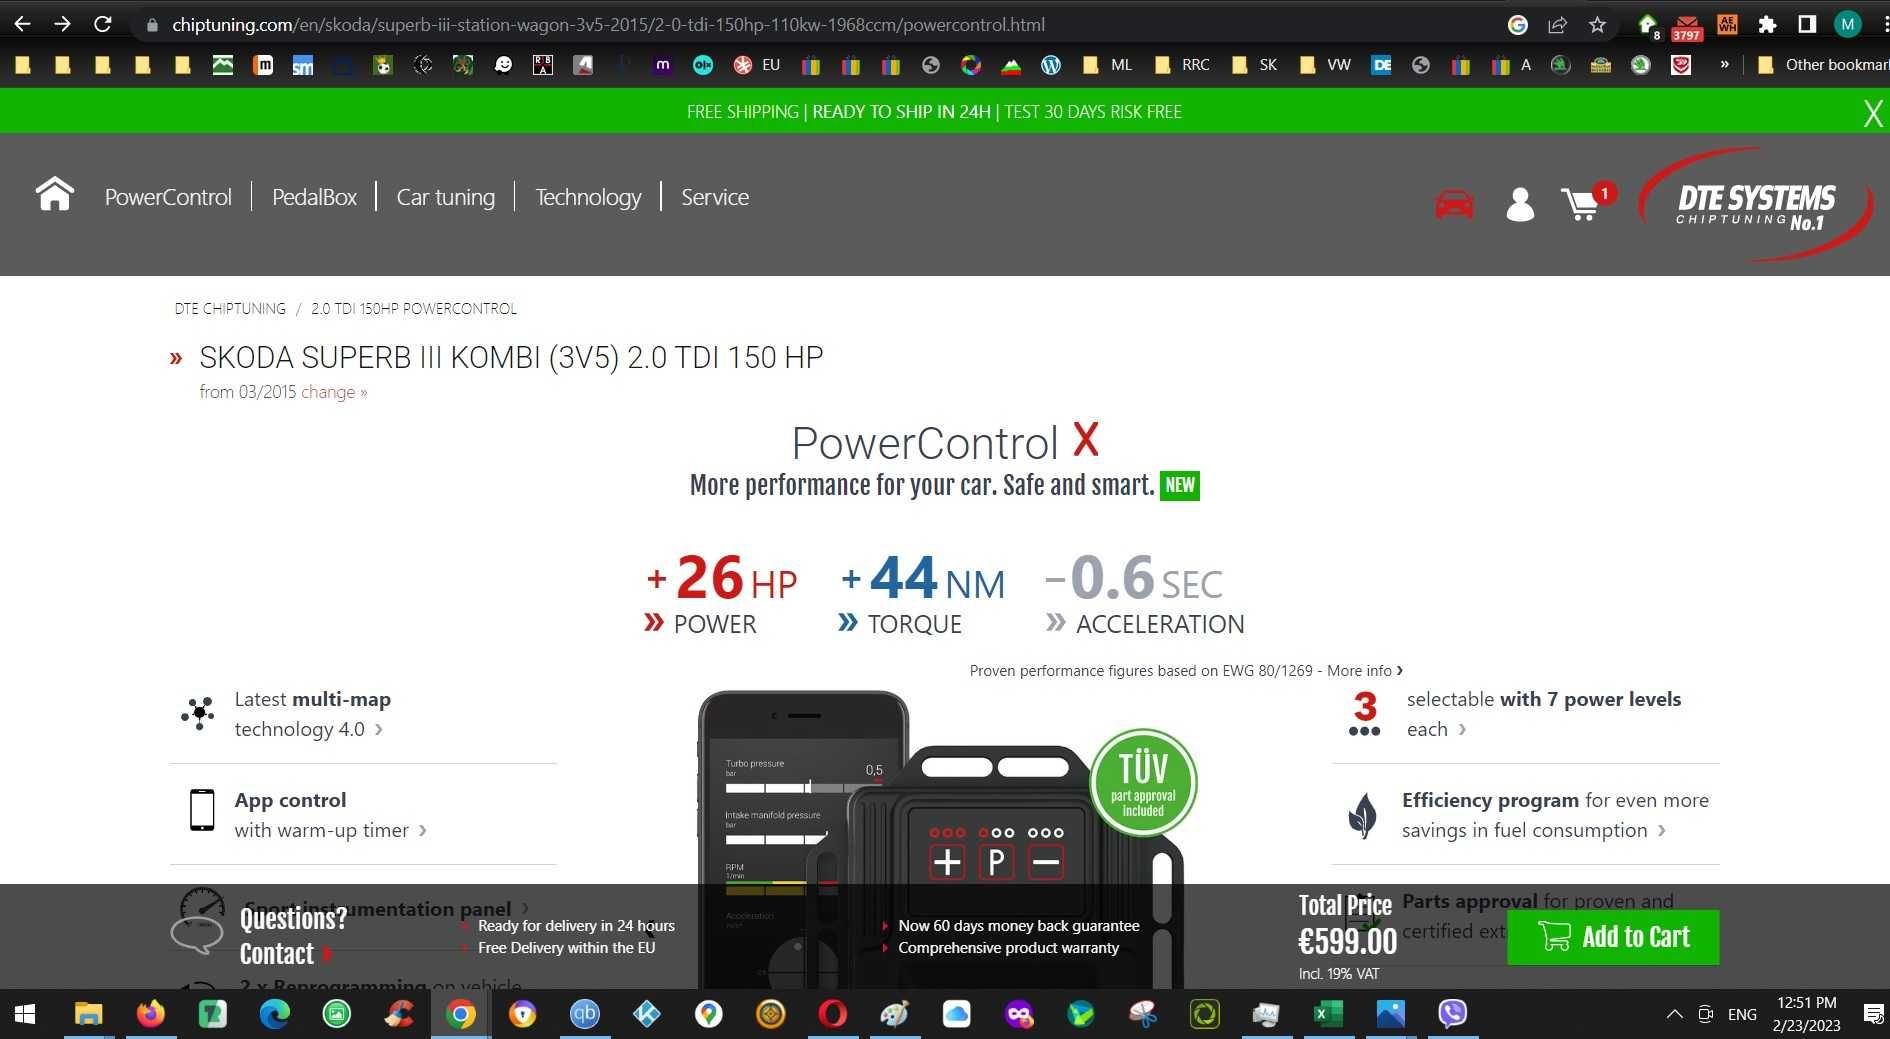
Task: Click the browser address bar URL
Action: [x=608, y=25]
